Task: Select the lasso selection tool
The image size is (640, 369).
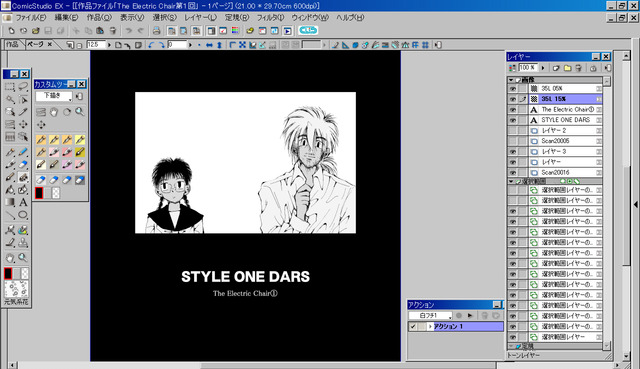Action: (x=23, y=87)
